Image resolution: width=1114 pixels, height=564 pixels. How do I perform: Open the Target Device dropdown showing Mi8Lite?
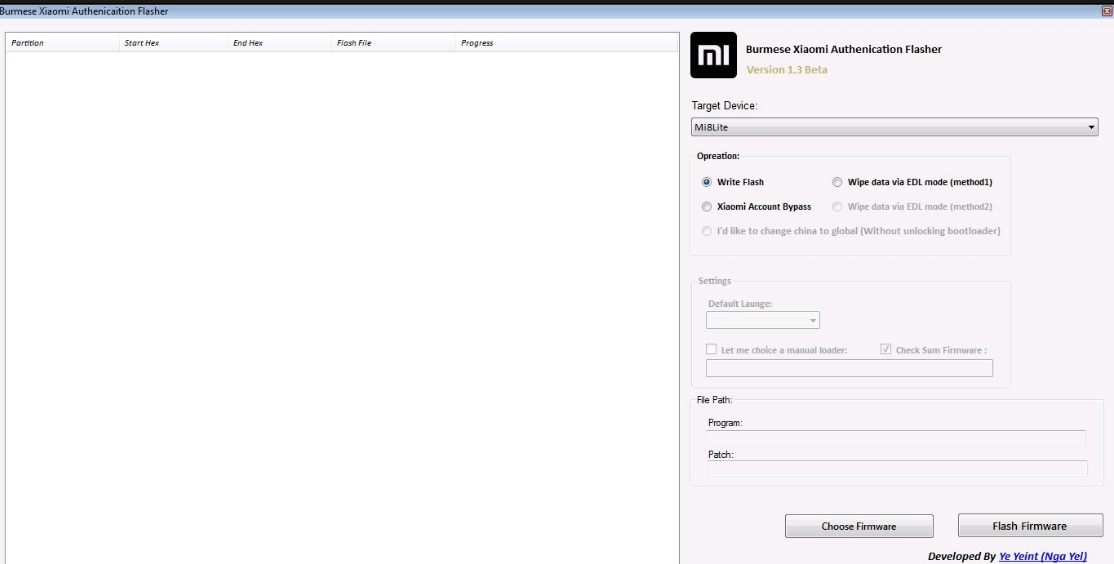[x=894, y=127]
